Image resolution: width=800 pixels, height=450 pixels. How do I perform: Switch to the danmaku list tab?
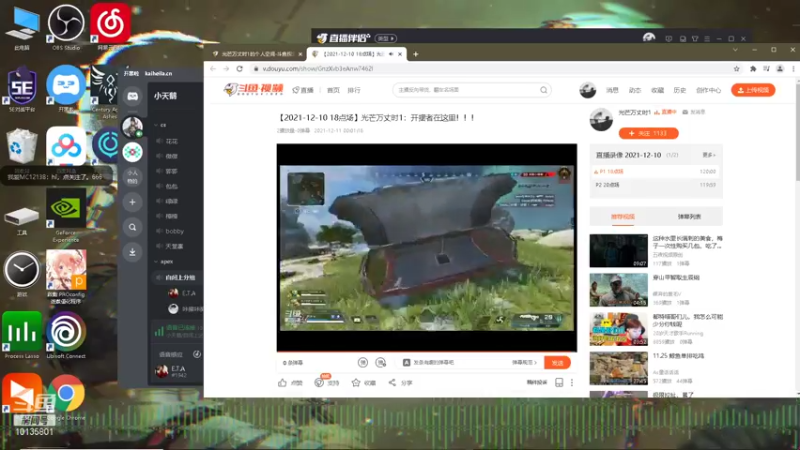[689, 216]
